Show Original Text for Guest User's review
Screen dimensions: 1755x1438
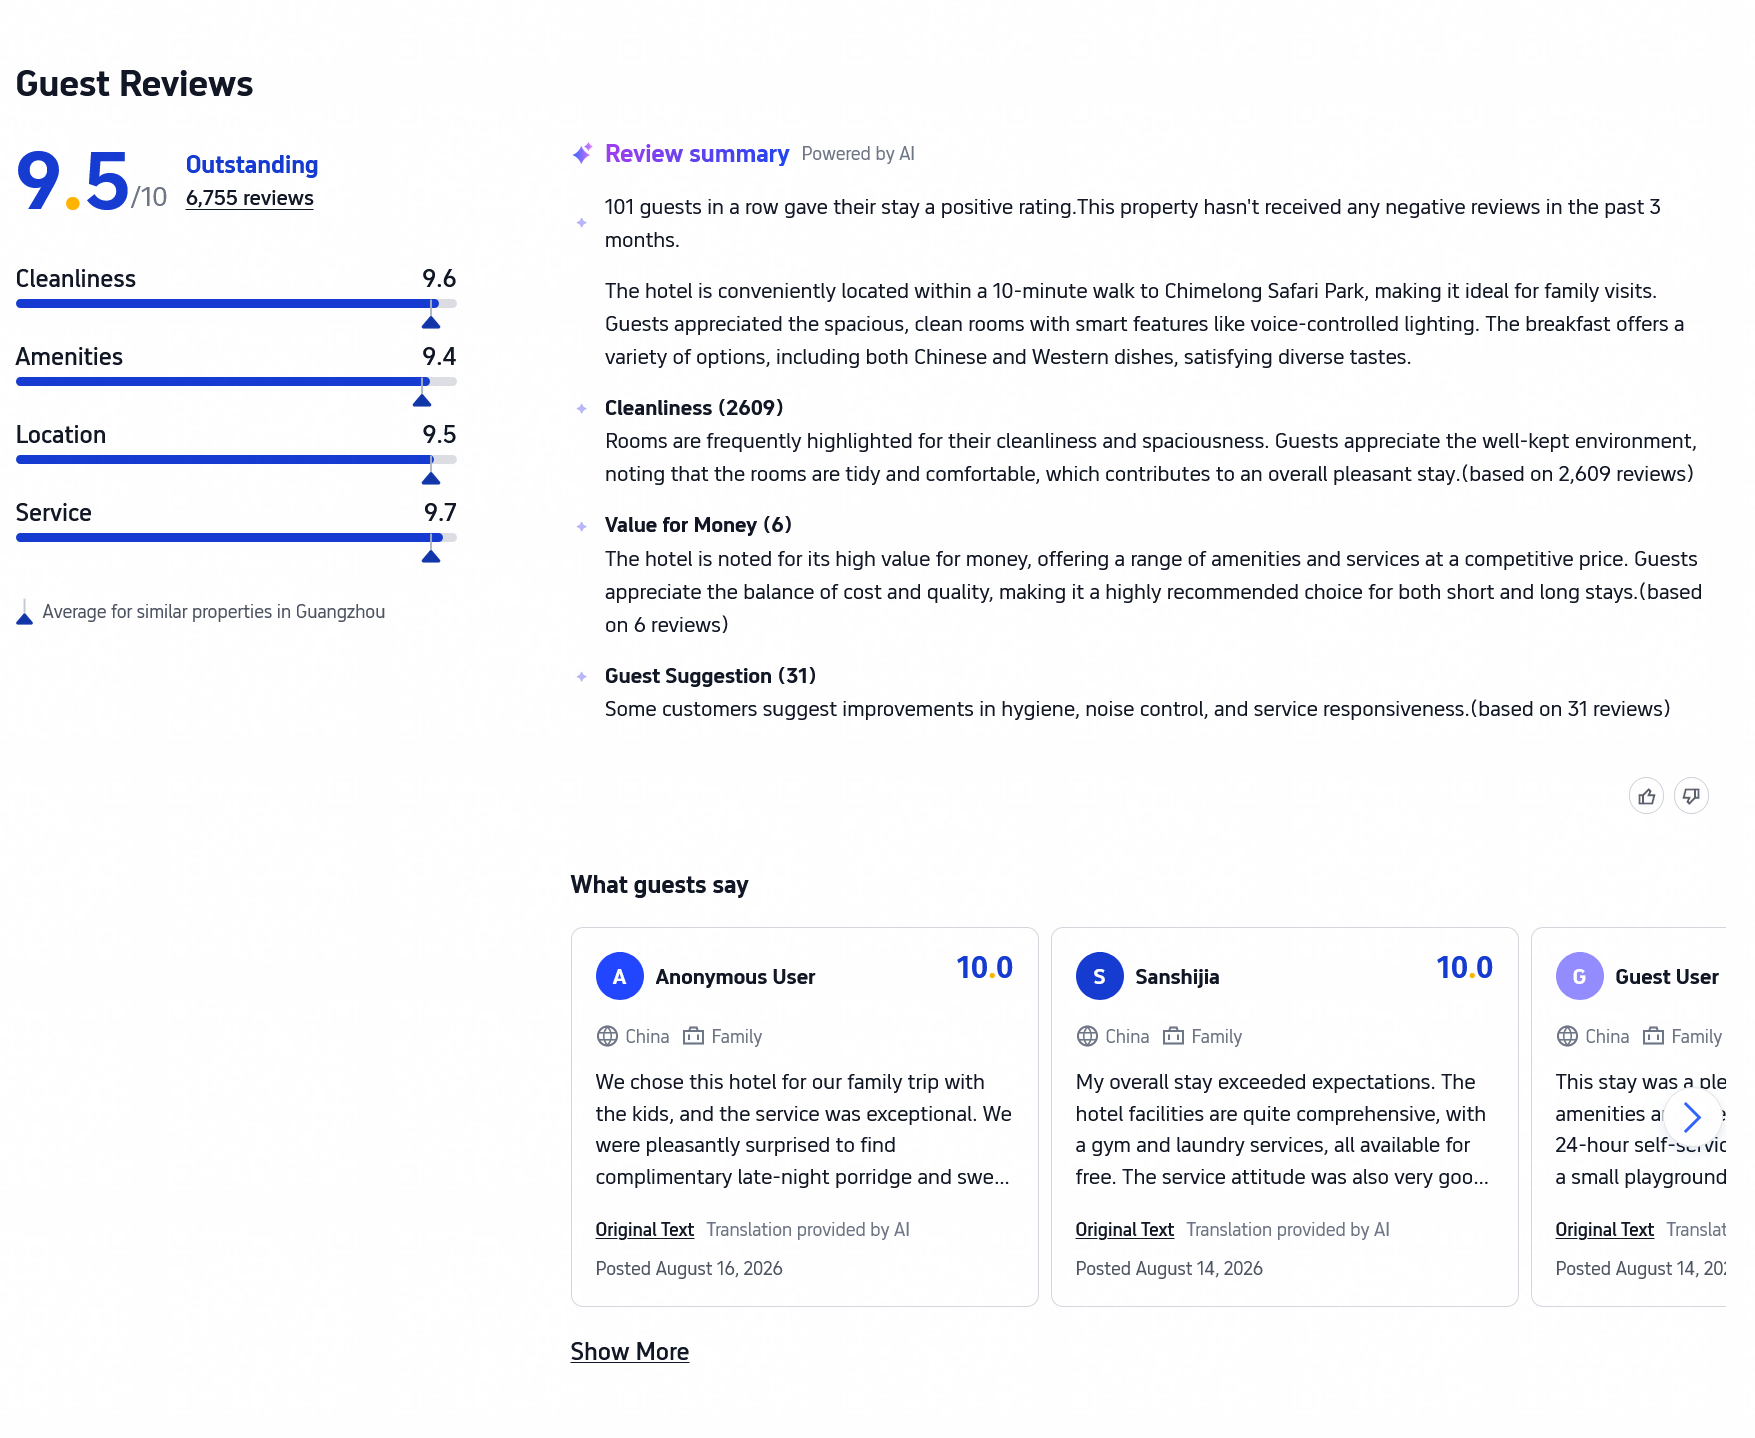1605,1230
